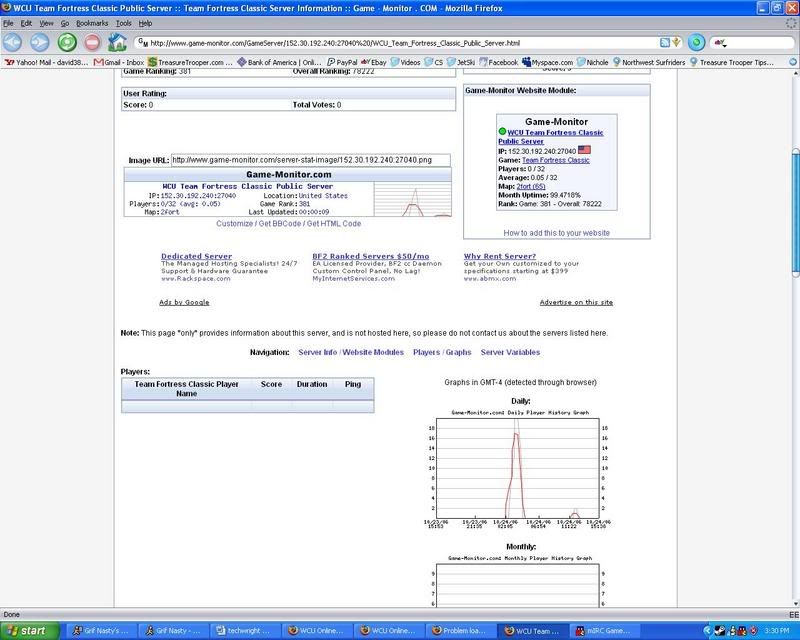Image resolution: width=800 pixels, height=640 pixels.
Task: Go to the browser Home page icon
Action: [117, 42]
